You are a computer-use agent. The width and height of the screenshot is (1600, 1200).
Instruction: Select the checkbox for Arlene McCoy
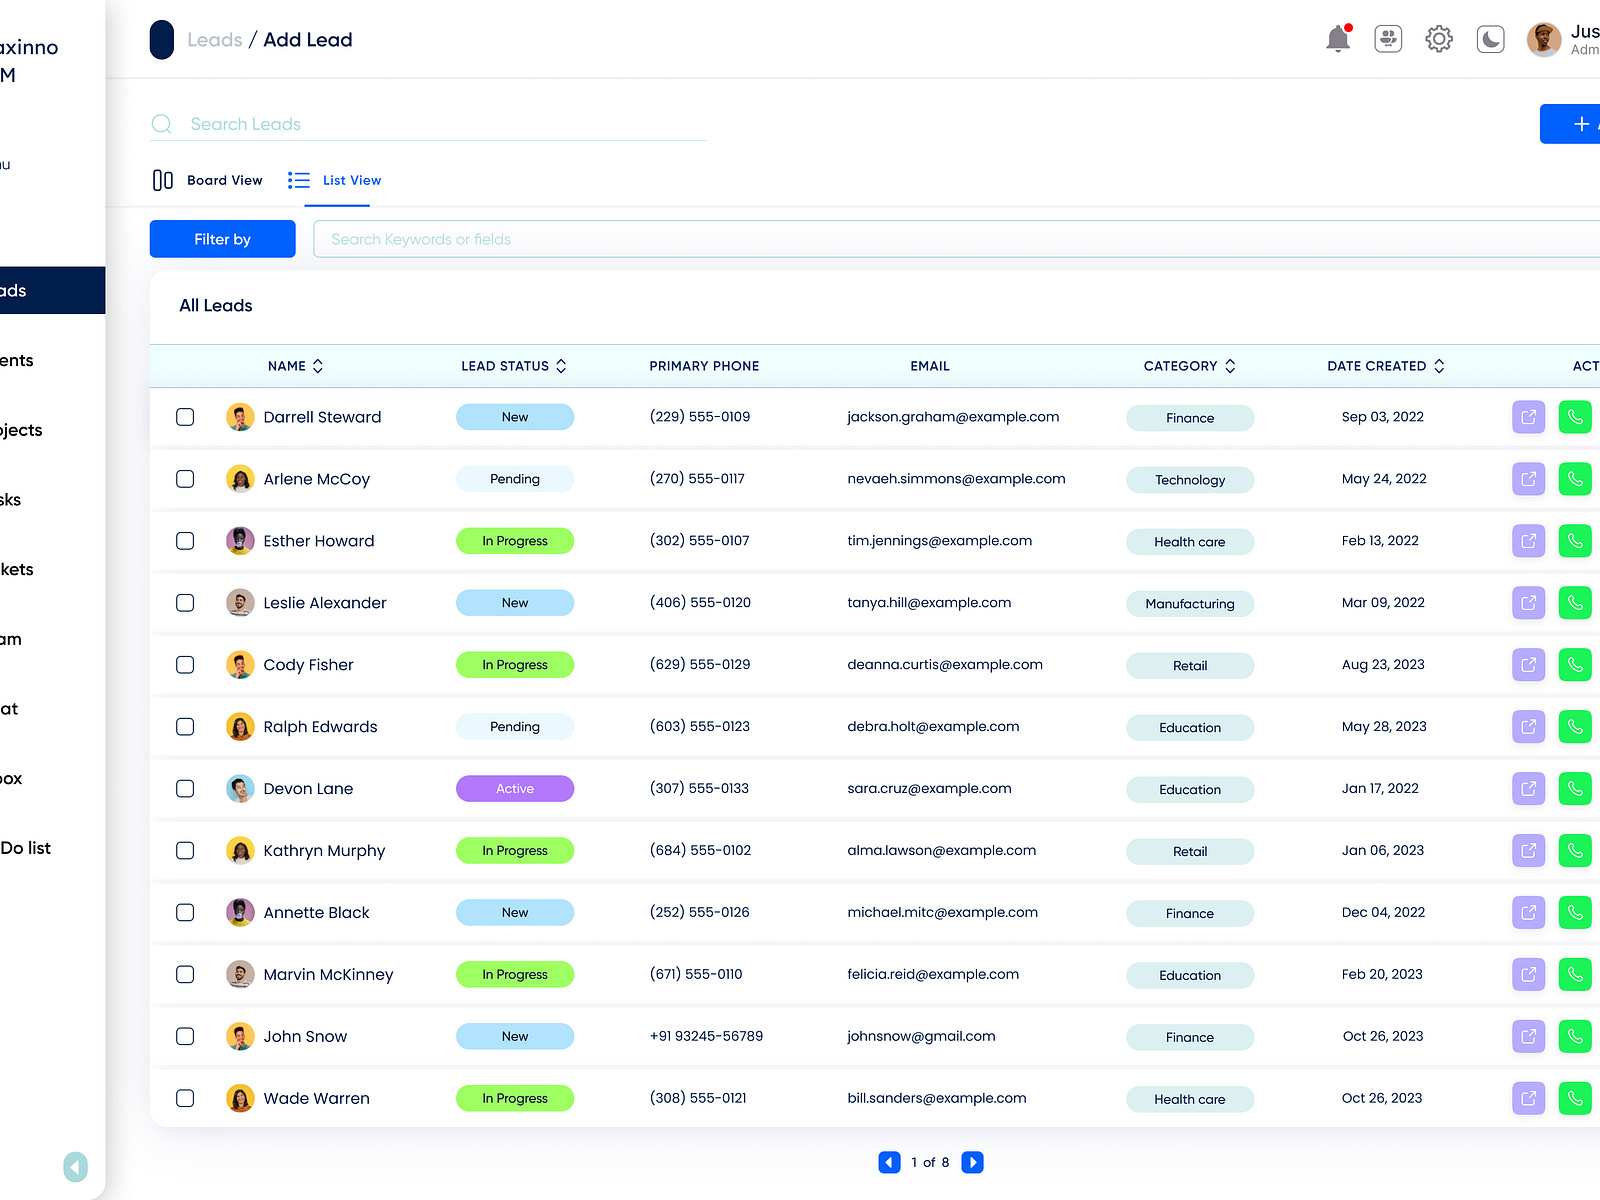click(x=185, y=479)
